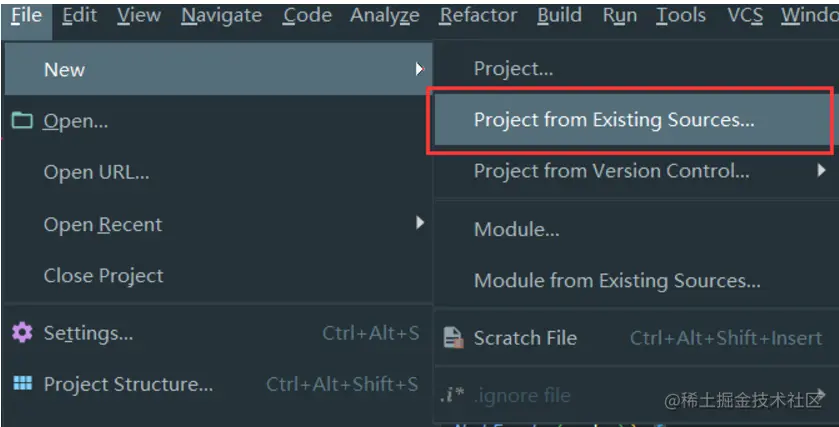The height and width of the screenshot is (427, 839).
Task: Open the Tools menu
Action: pos(681,16)
